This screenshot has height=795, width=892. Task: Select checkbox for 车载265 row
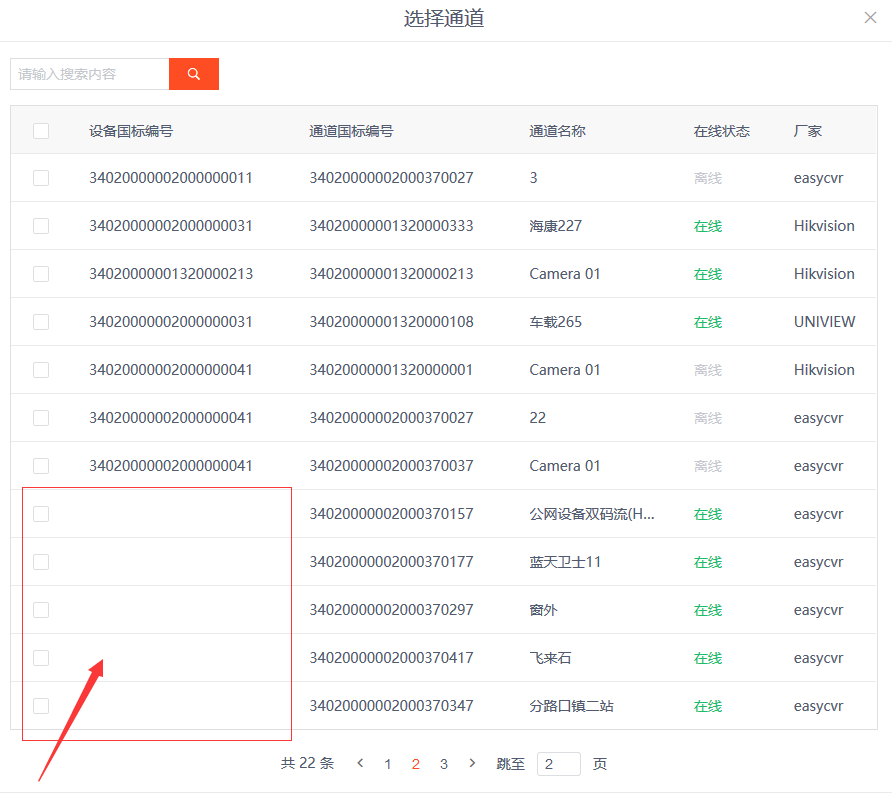tap(41, 322)
